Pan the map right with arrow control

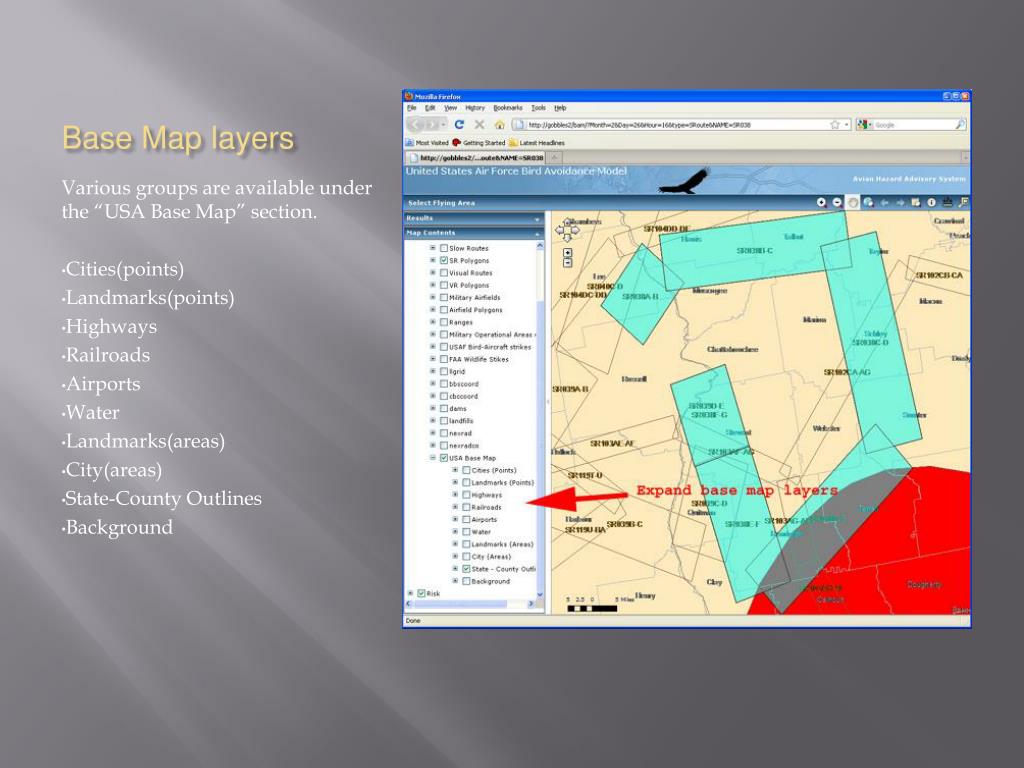click(575, 230)
